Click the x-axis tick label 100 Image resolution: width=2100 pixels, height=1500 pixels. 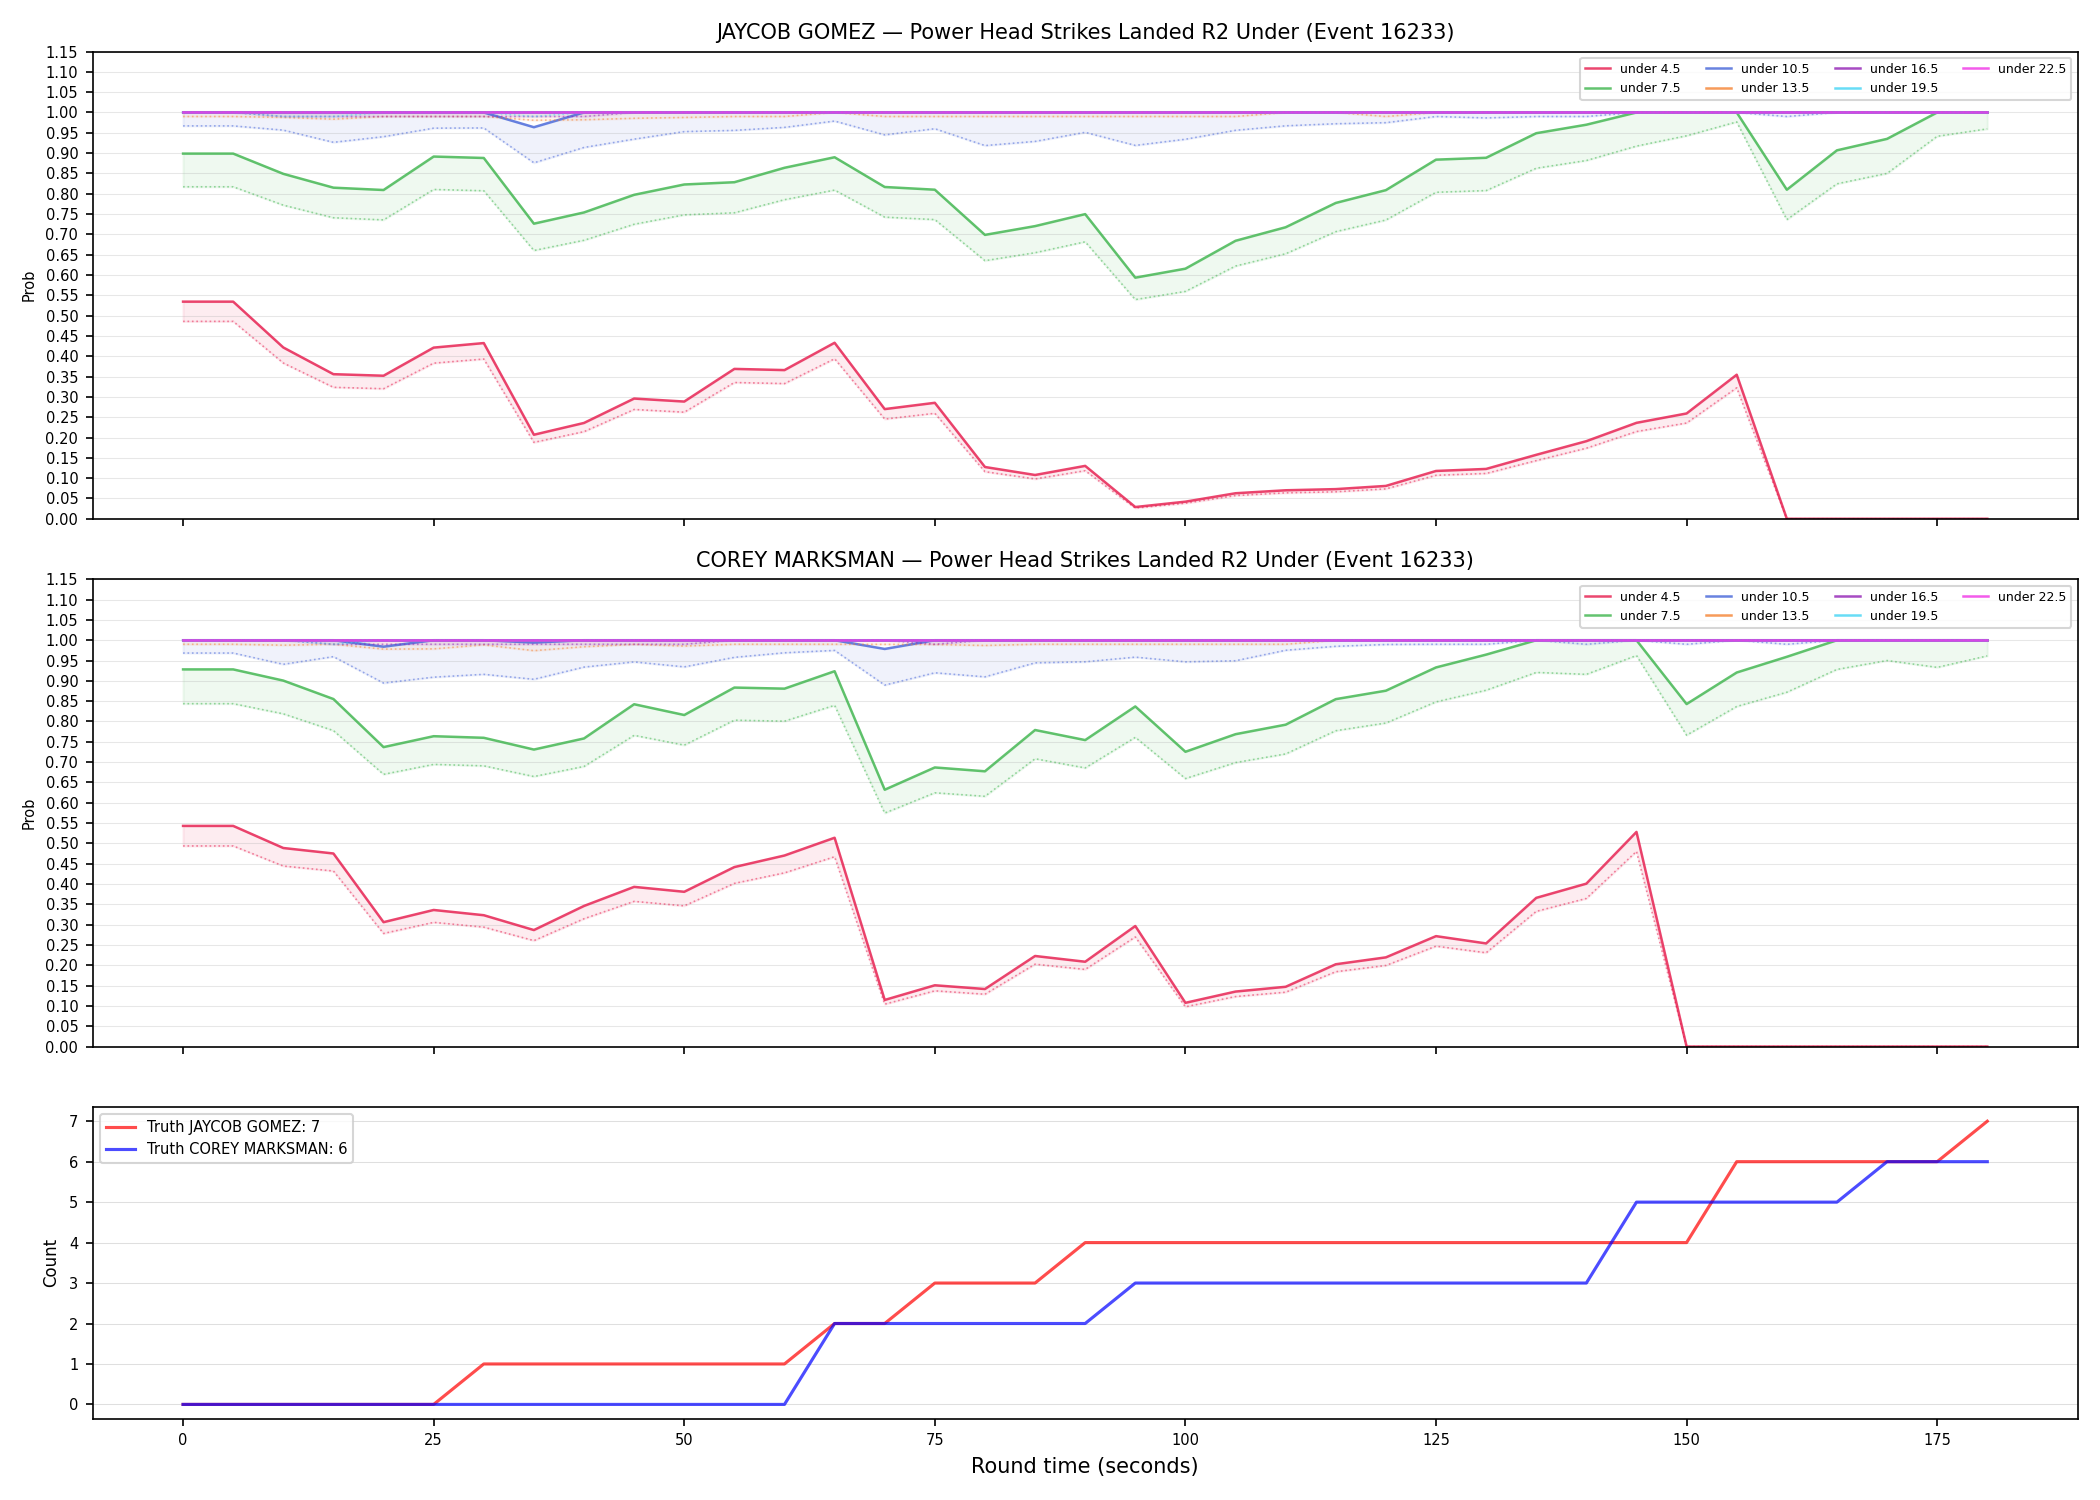pyautogui.click(x=1185, y=1440)
